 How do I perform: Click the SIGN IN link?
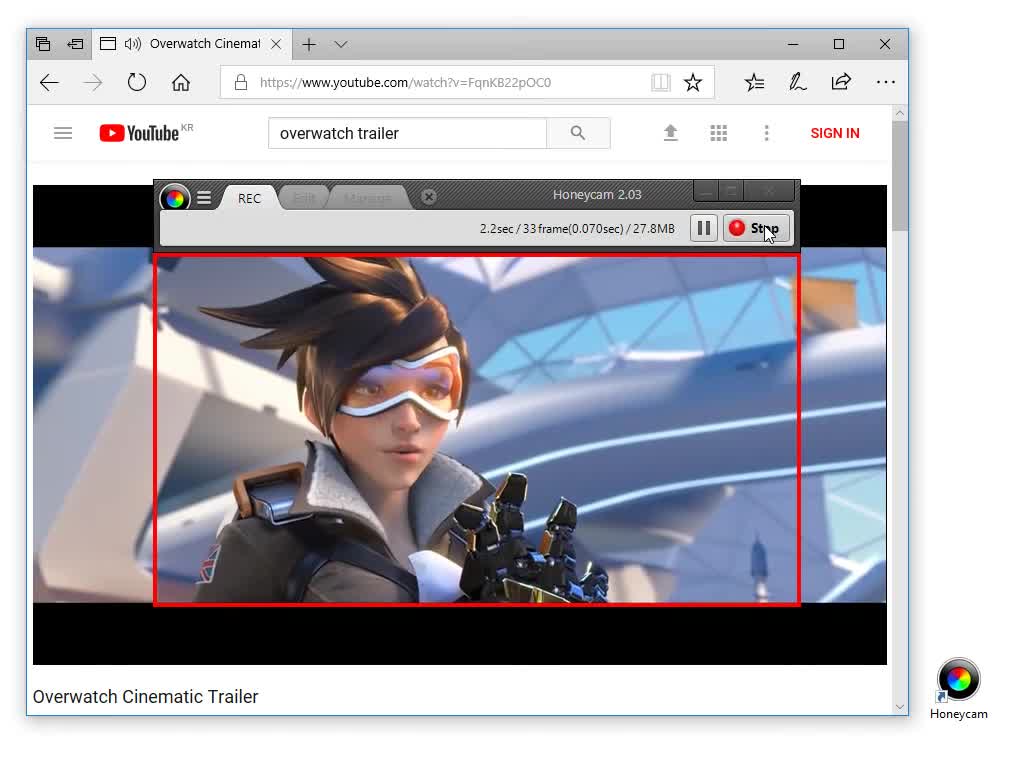835,133
